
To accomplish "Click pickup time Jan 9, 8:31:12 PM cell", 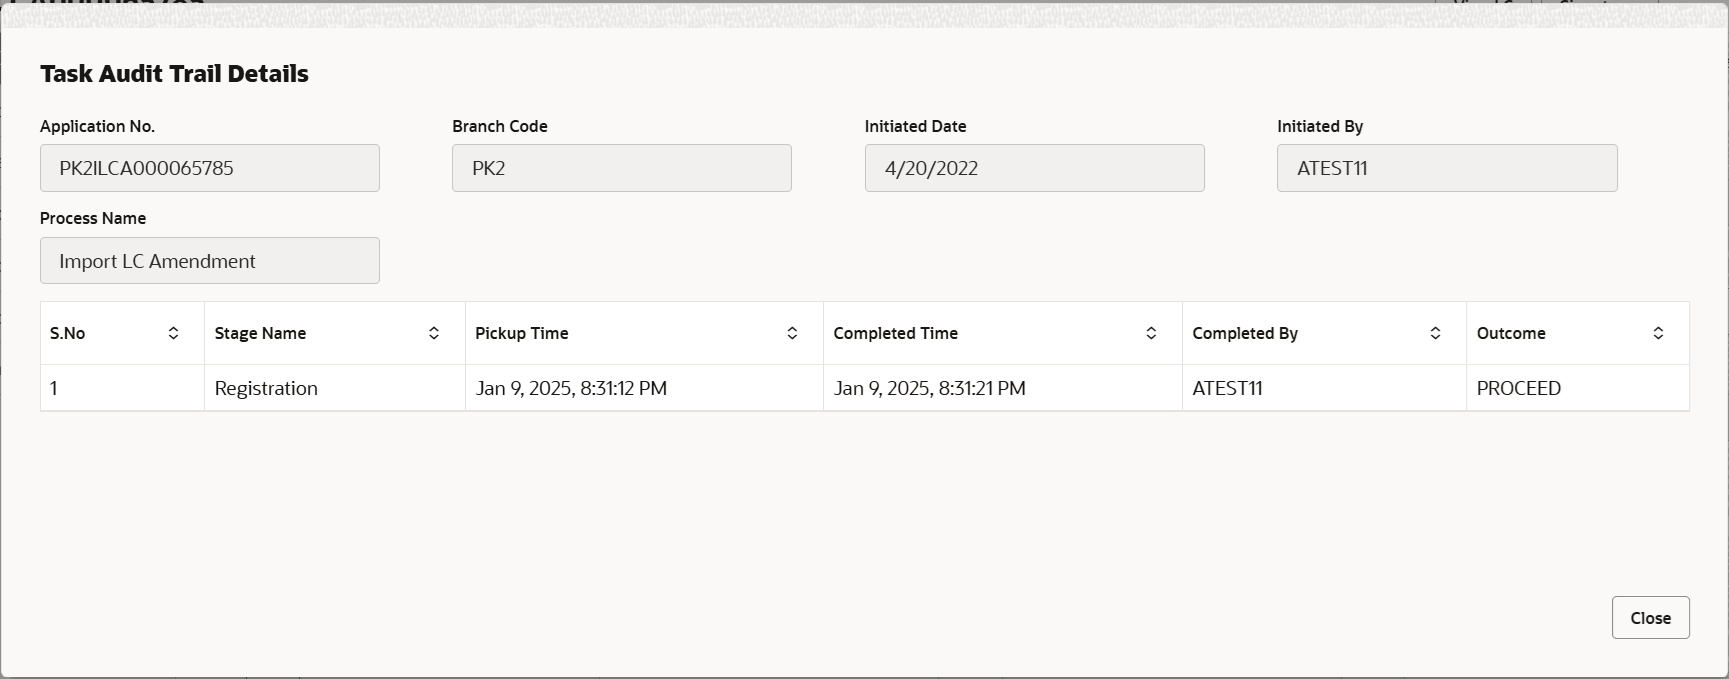I will click(x=571, y=388).
